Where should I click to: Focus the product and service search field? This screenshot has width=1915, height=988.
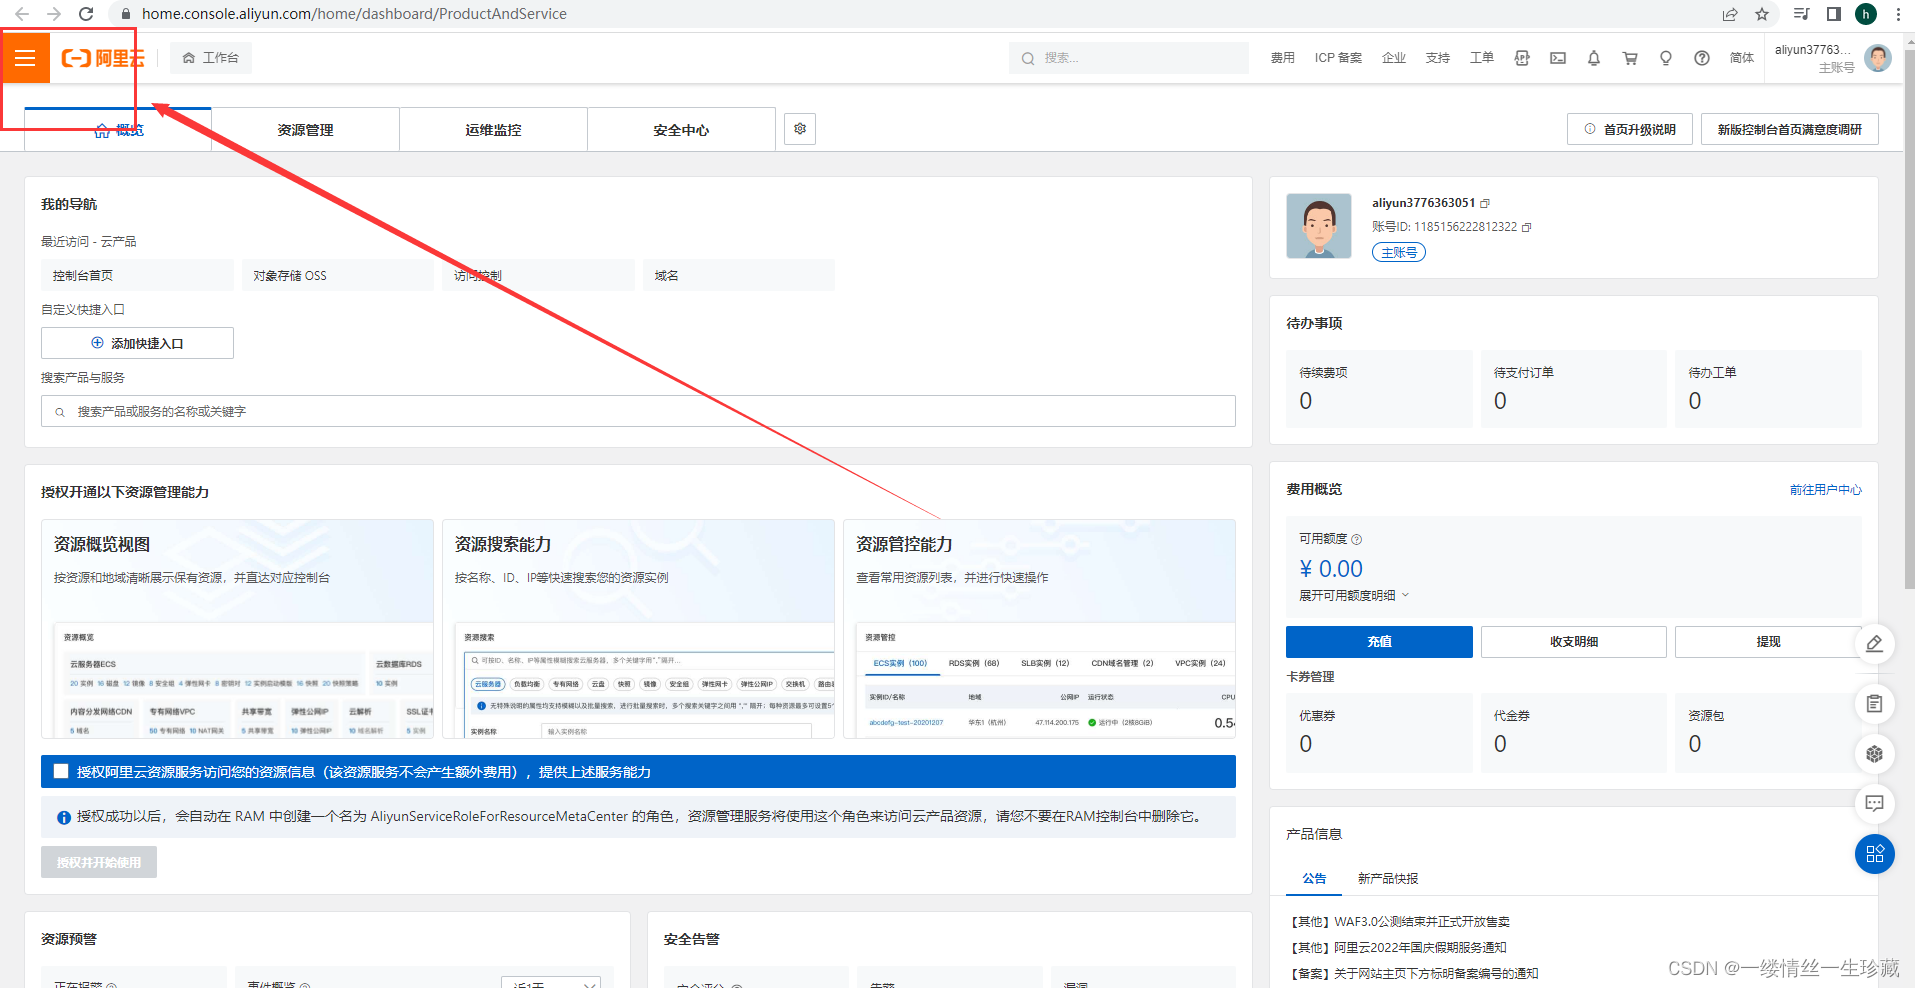(x=638, y=411)
